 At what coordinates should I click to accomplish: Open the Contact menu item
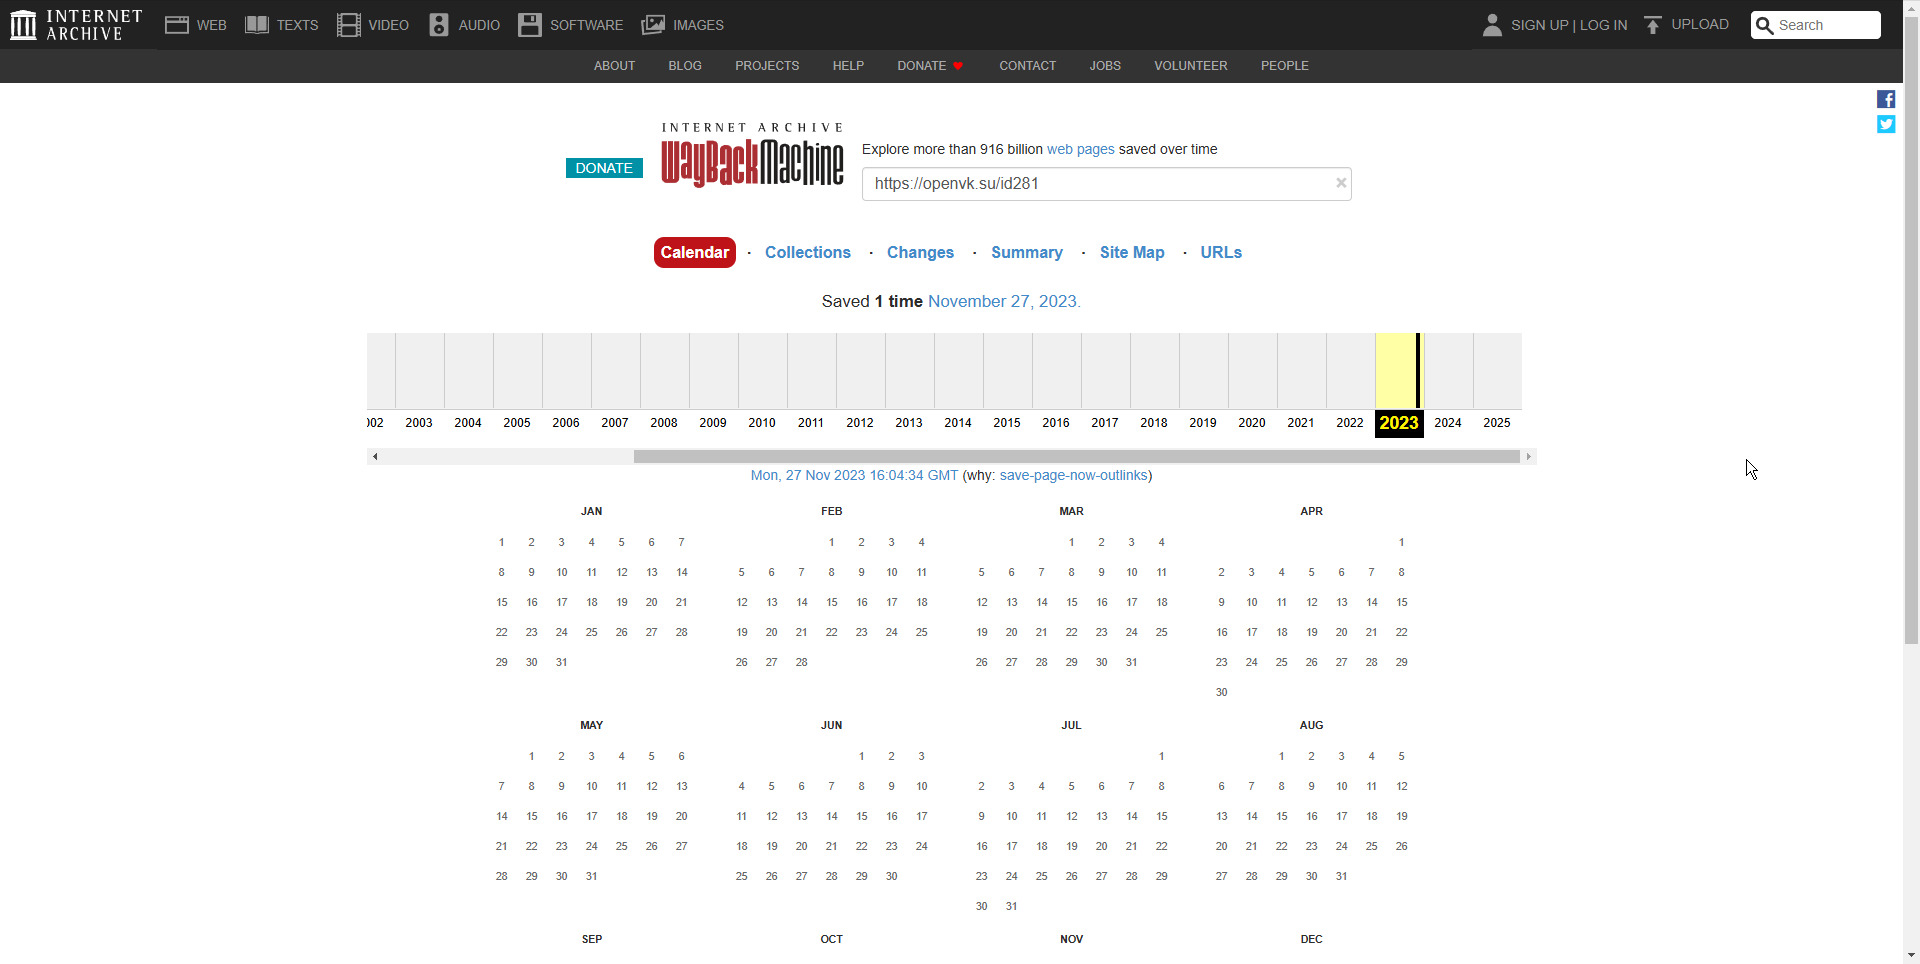coord(1028,66)
